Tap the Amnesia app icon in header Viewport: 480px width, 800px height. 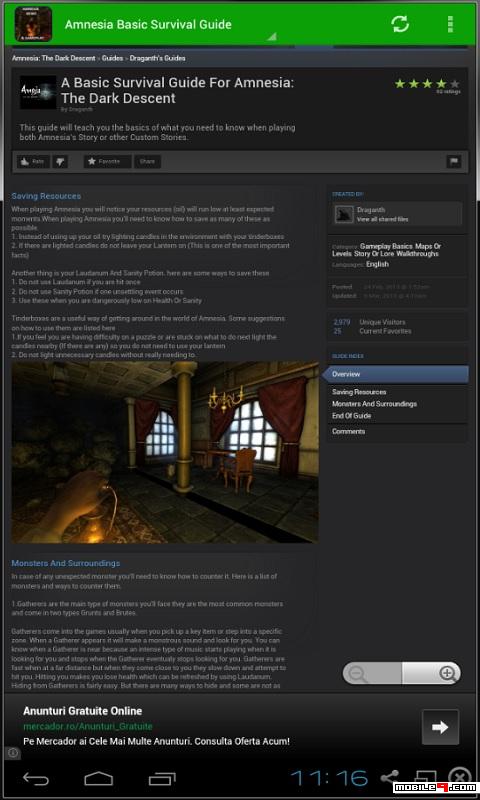pyautogui.click(x=33, y=24)
